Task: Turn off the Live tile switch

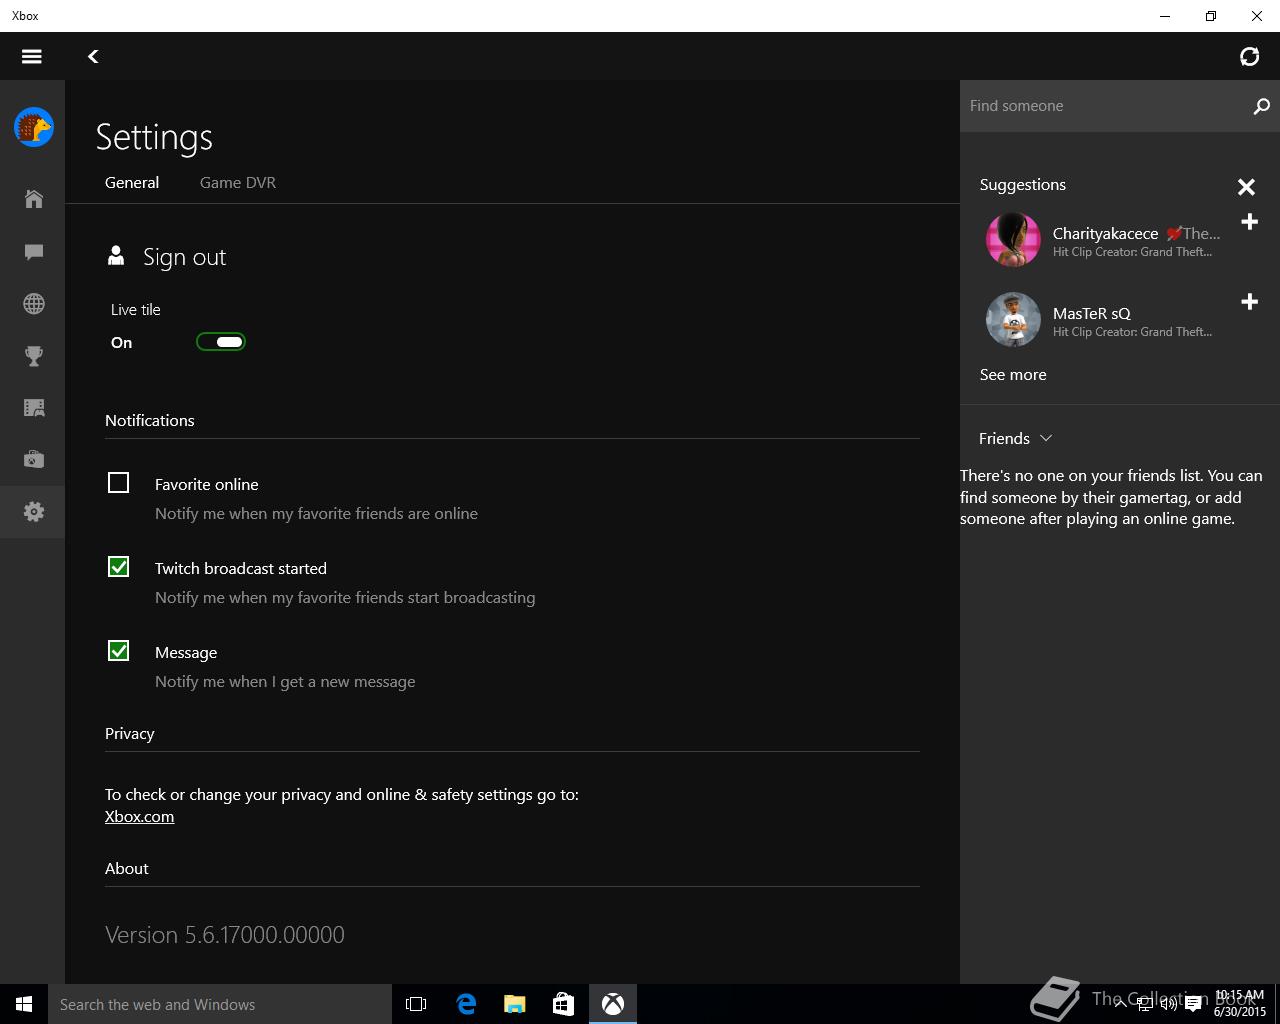Action: 221,342
